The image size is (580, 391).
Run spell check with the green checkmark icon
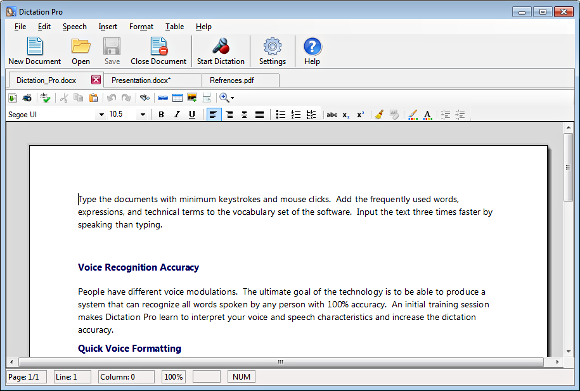tap(45, 98)
